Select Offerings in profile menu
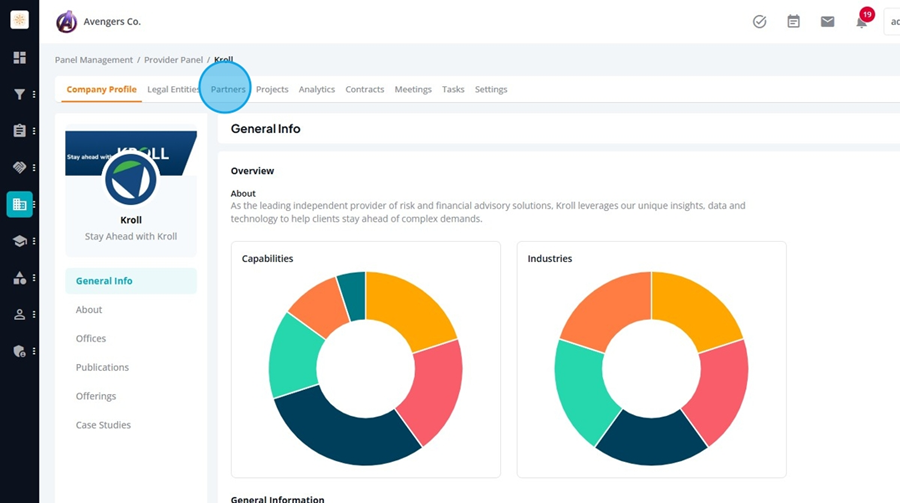The image size is (900, 503). [96, 396]
